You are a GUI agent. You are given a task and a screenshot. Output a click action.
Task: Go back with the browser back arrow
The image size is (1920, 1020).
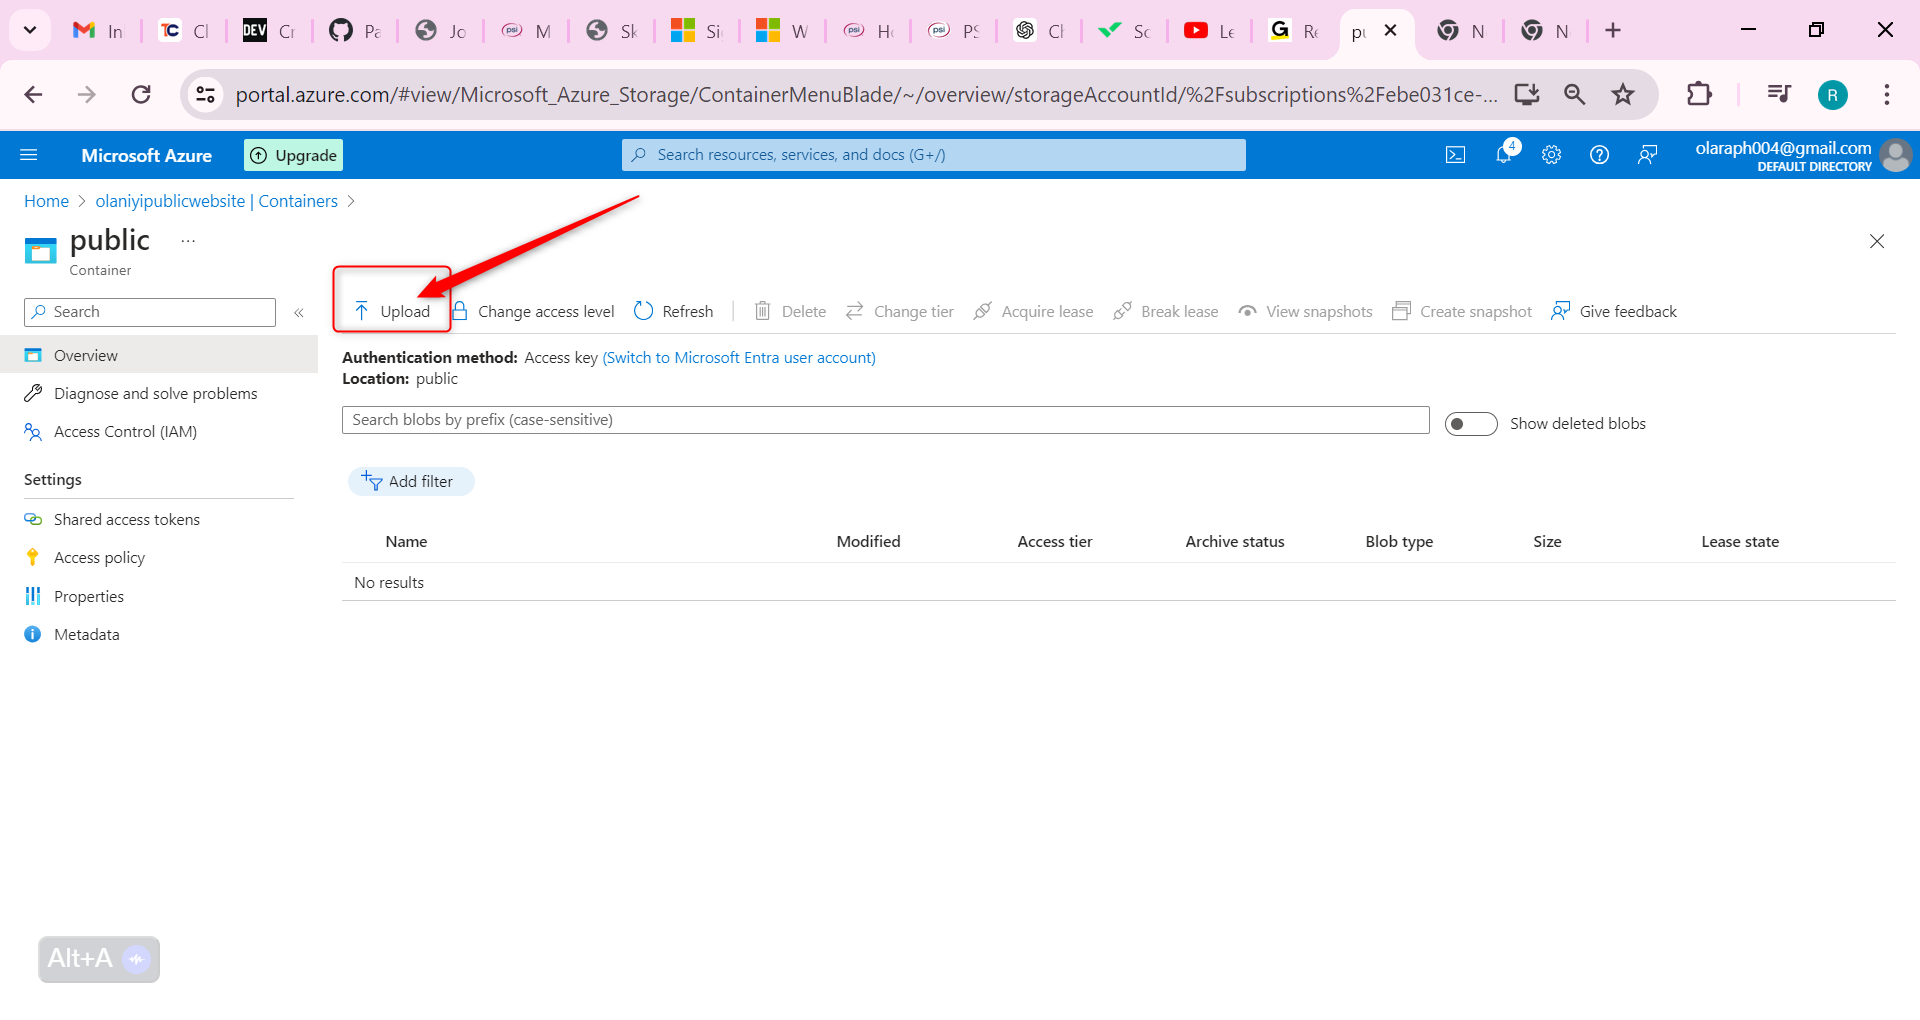click(x=34, y=95)
